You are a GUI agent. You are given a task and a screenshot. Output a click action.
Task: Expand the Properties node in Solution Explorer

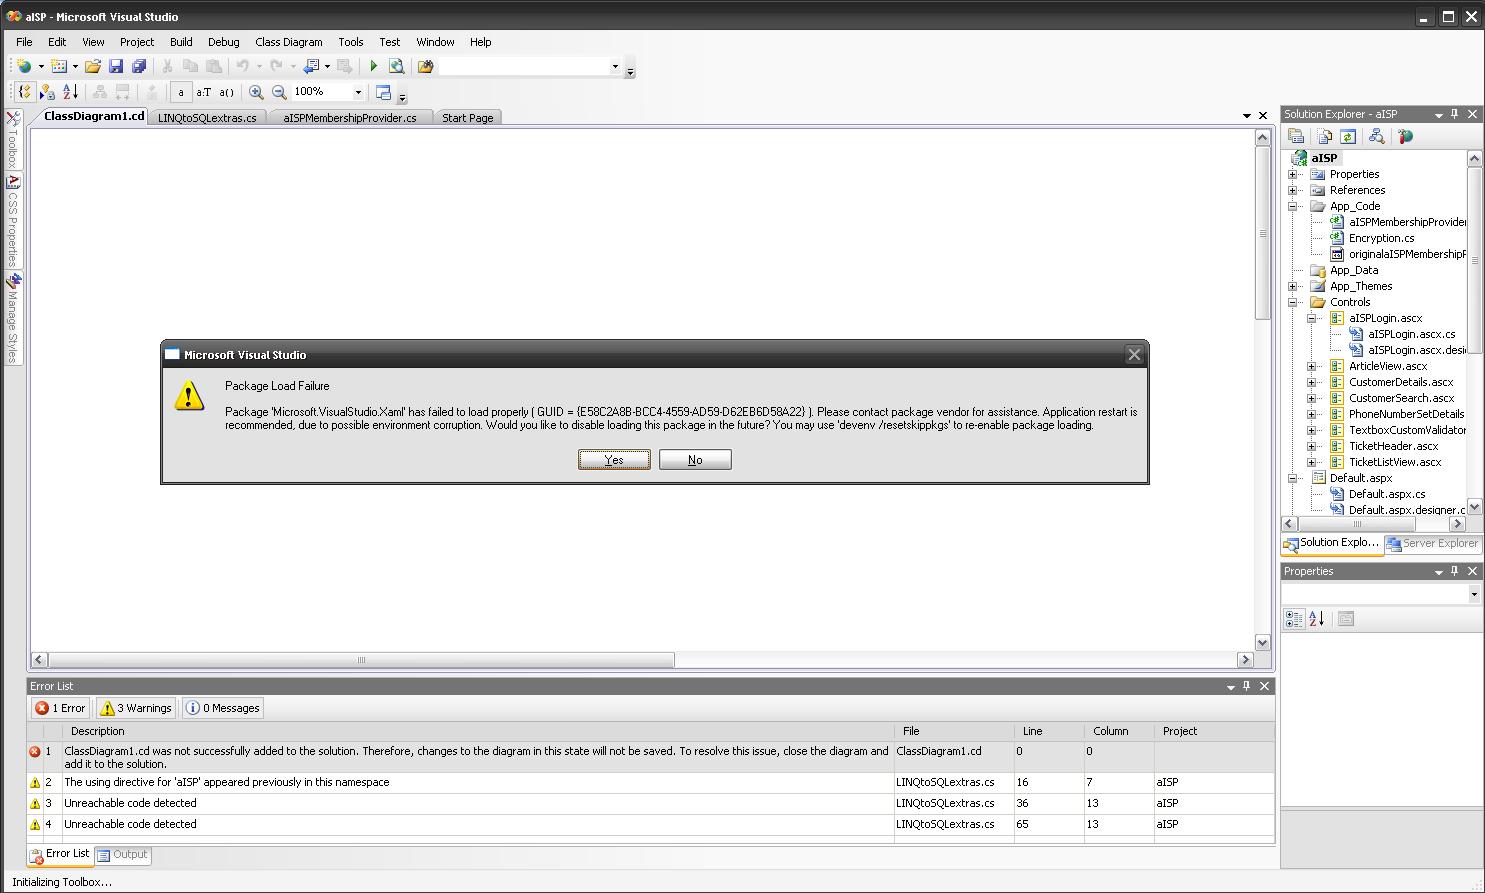pyautogui.click(x=1293, y=174)
